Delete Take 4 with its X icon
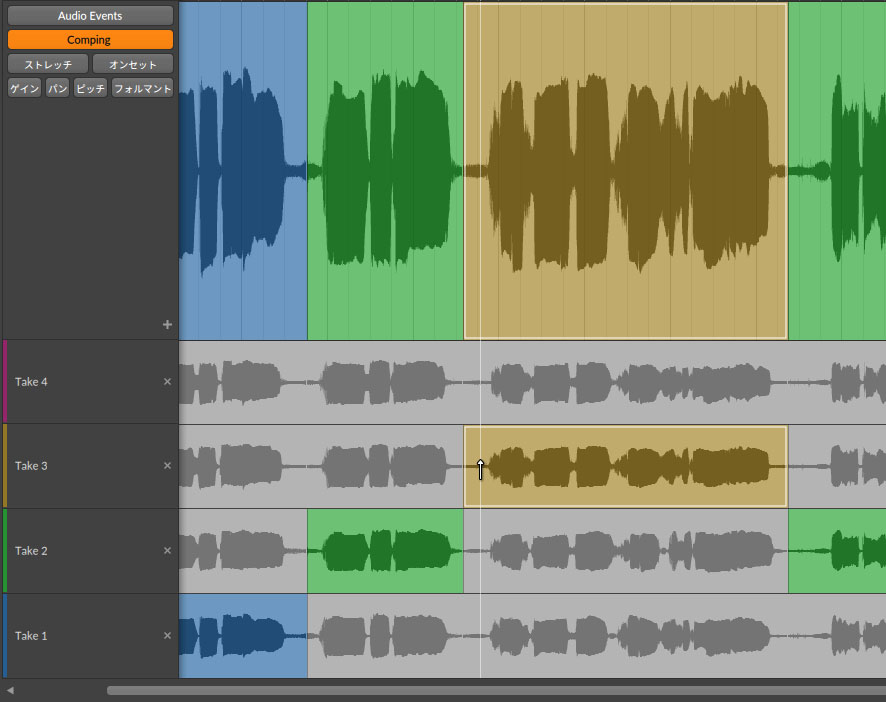 [167, 382]
